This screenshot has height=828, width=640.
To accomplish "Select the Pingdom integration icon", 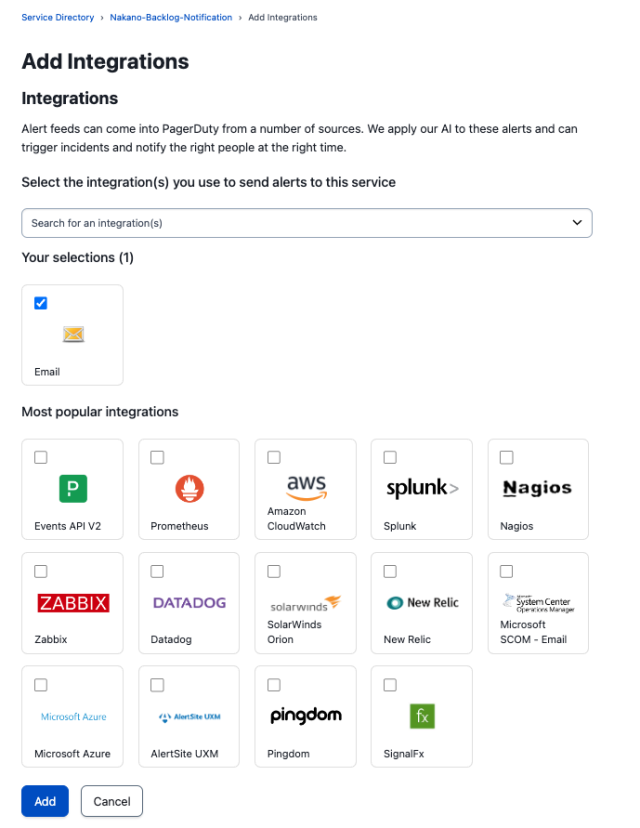I will coord(305,715).
